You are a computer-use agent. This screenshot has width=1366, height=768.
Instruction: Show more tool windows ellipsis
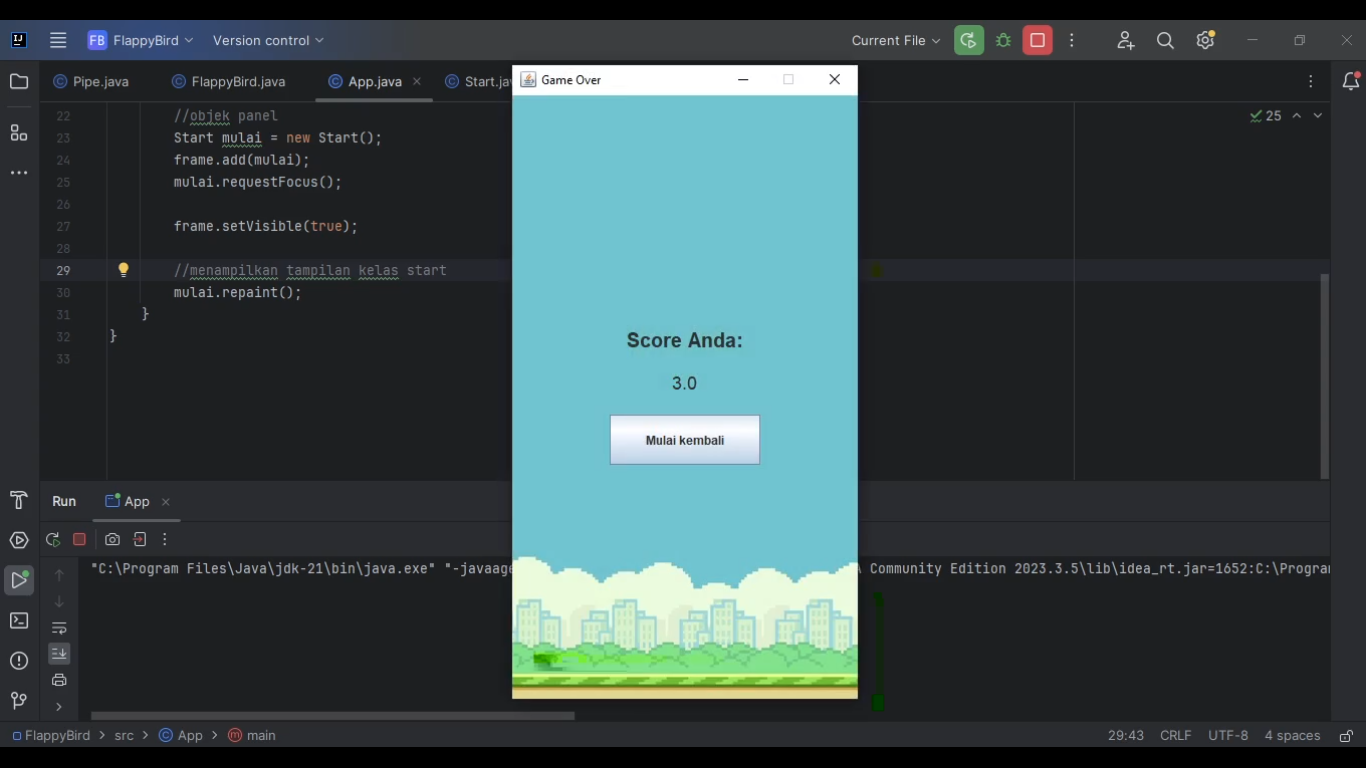click(19, 173)
